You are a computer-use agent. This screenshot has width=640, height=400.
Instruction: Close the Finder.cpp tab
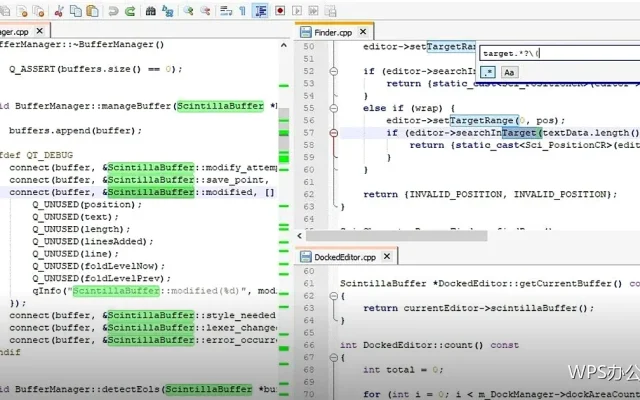363,31
